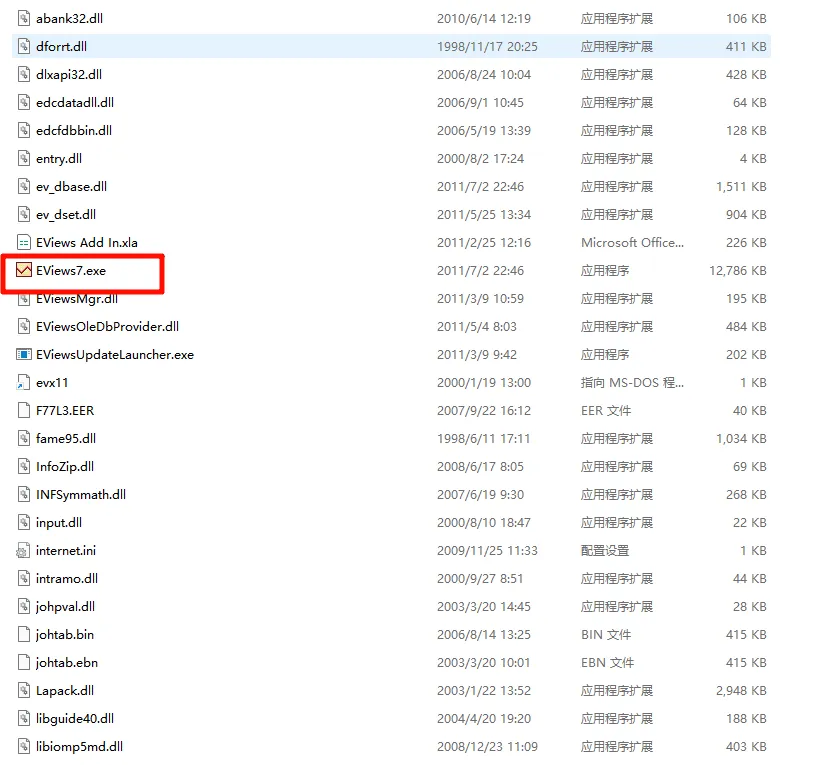Click the abank32.dll file icon
Image resolution: width=814 pixels, height=765 pixels.
pyautogui.click(x=24, y=19)
